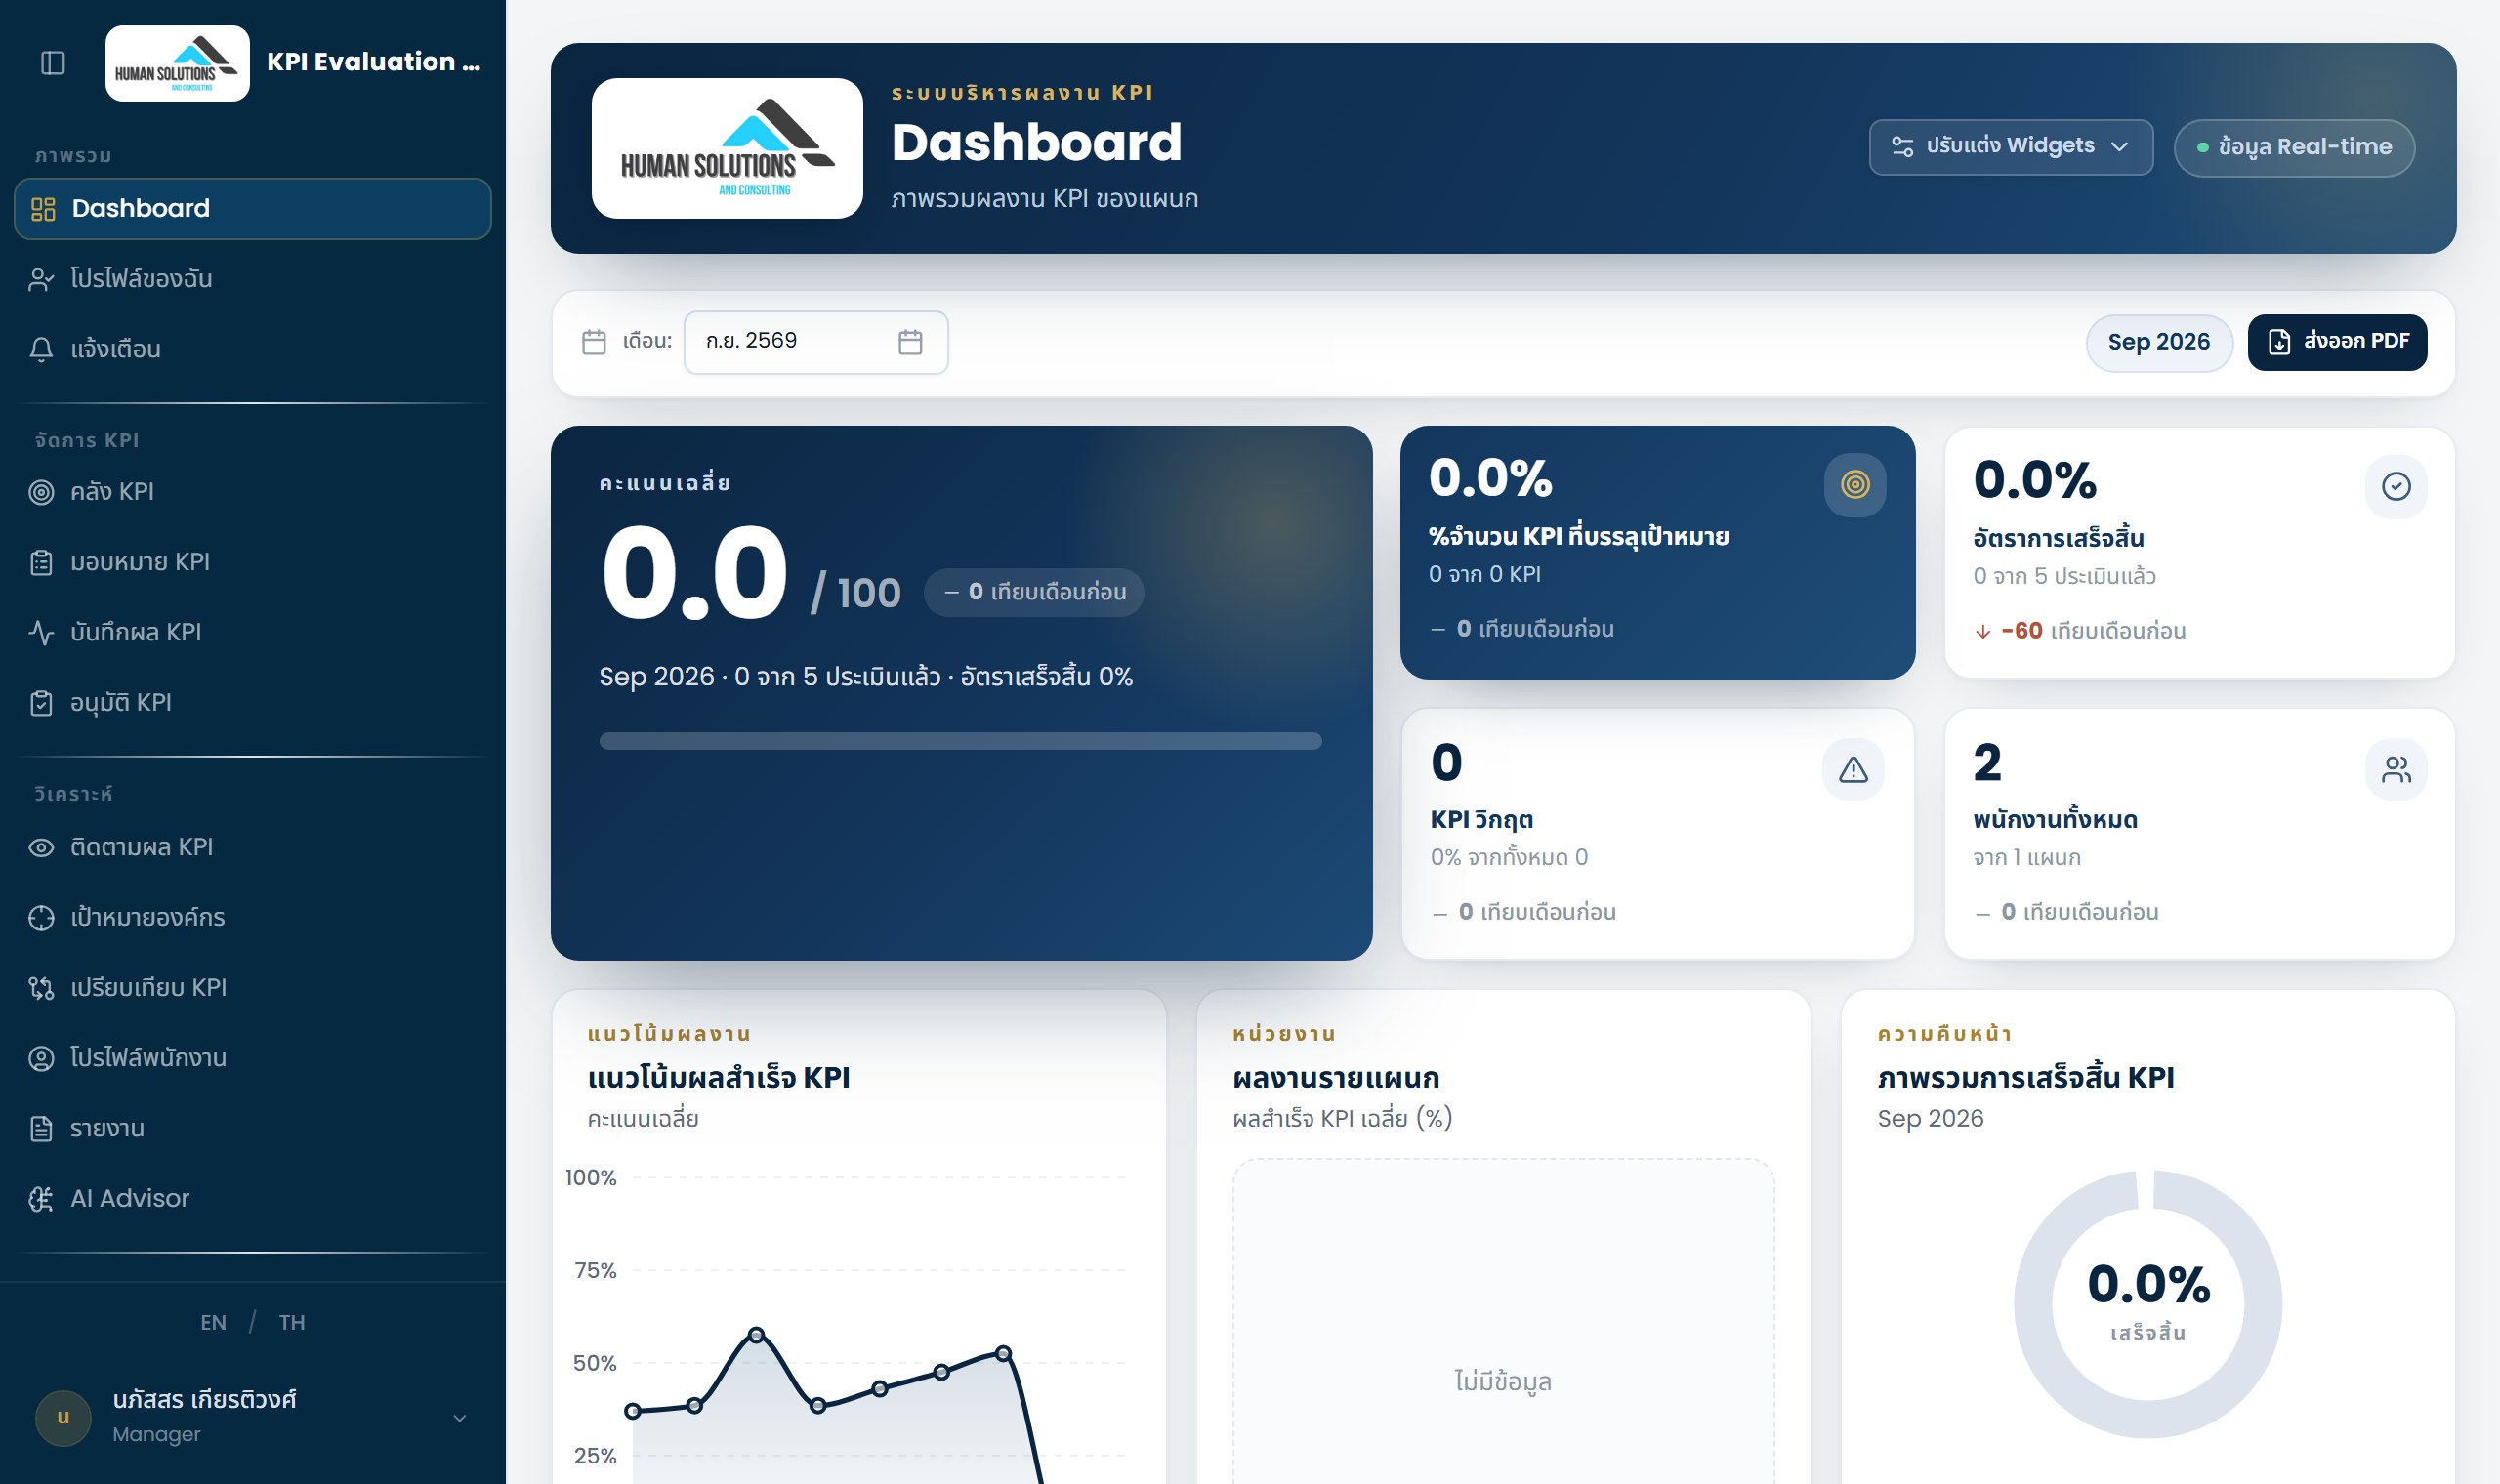Open อนุมัติ KPI approval page
The height and width of the screenshot is (1484, 2500).
click(x=253, y=702)
